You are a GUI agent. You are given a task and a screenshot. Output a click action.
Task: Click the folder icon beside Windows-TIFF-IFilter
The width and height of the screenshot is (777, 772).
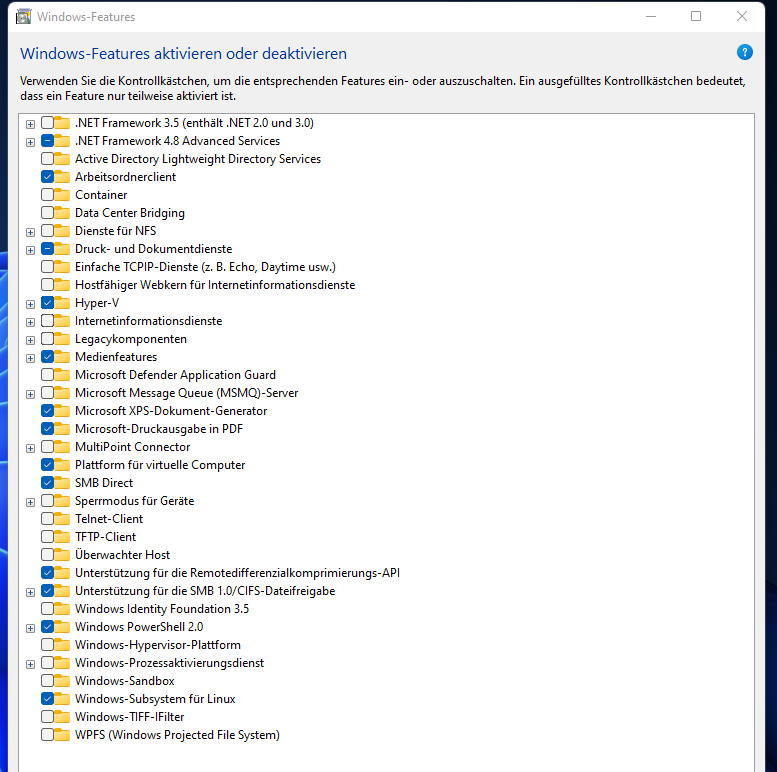click(62, 717)
